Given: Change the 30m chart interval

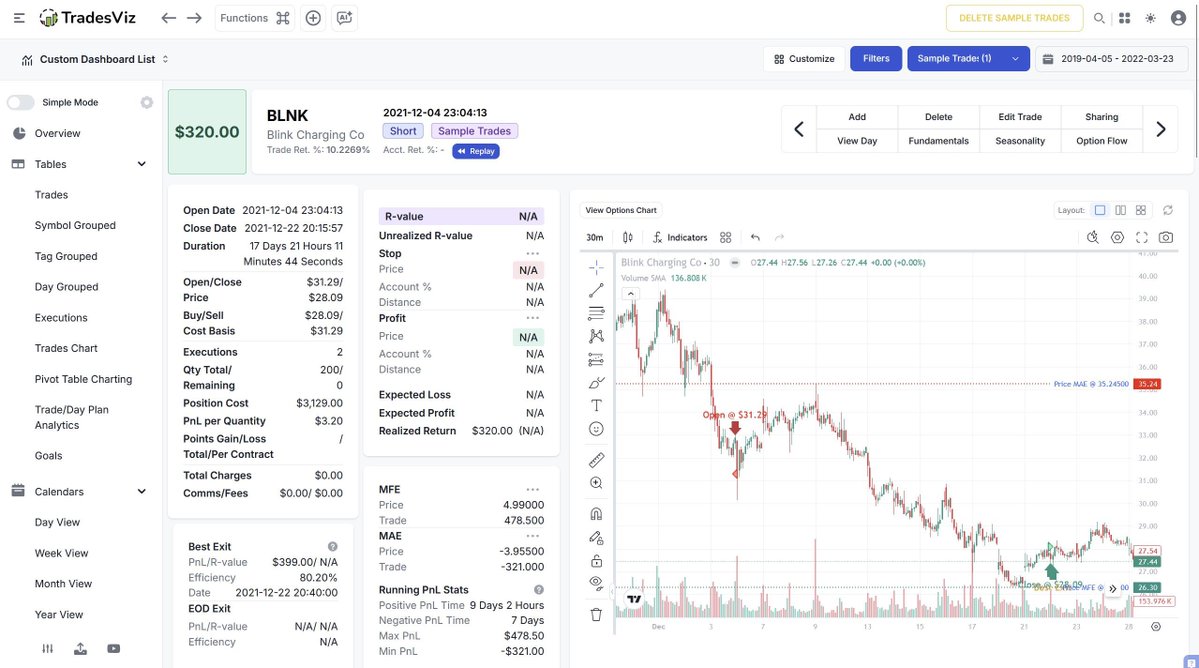Looking at the screenshot, I should pyautogui.click(x=595, y=238).
